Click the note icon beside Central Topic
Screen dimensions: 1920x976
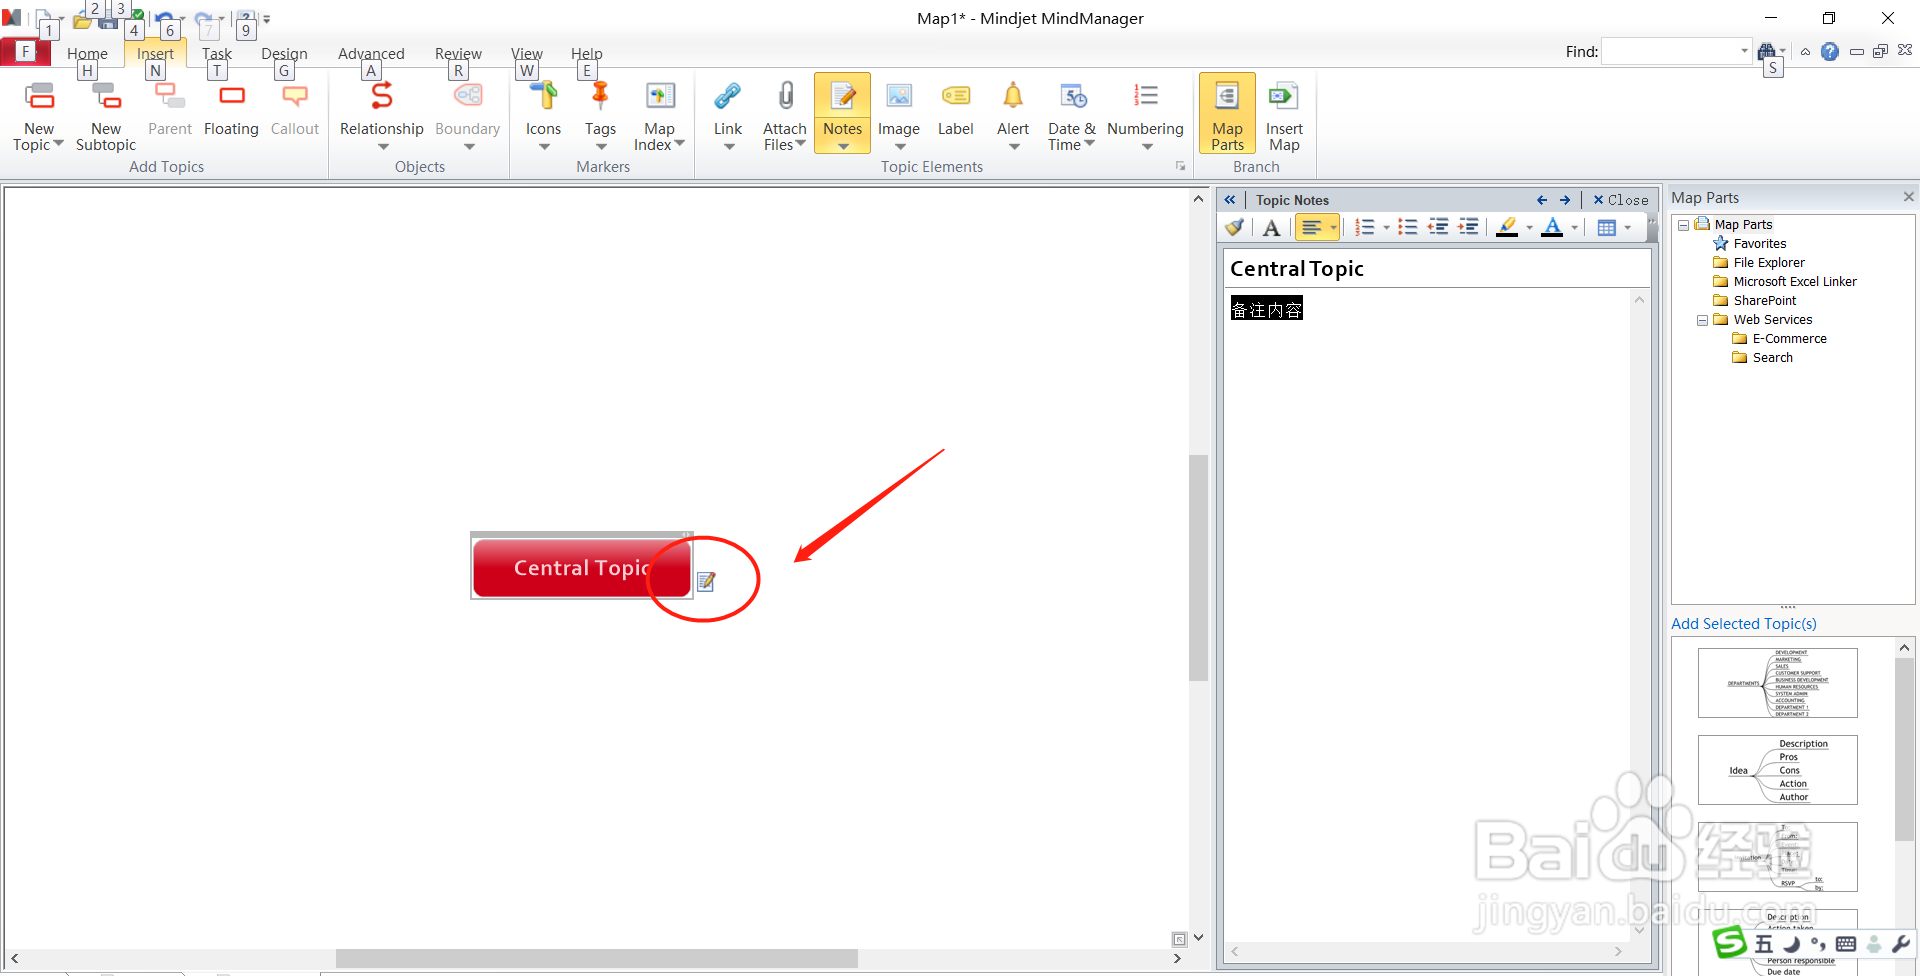pyautogui.click(x=706, y=581)
